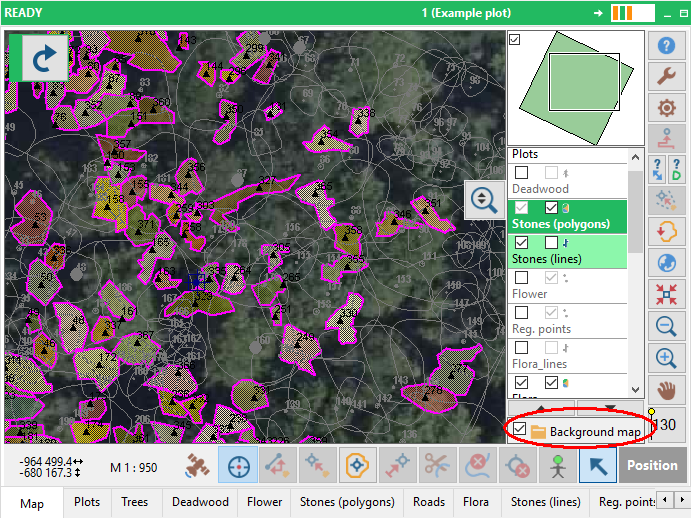Click the Position button
Screen dimensions: 691x518
(x=652, y=465)
